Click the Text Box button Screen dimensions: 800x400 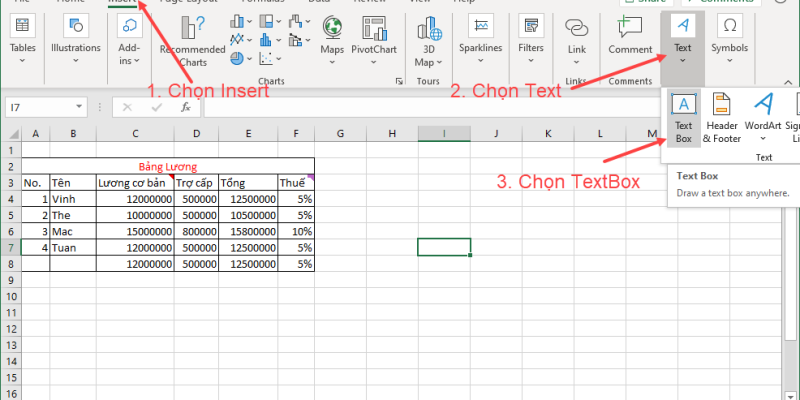coord(683,116)
